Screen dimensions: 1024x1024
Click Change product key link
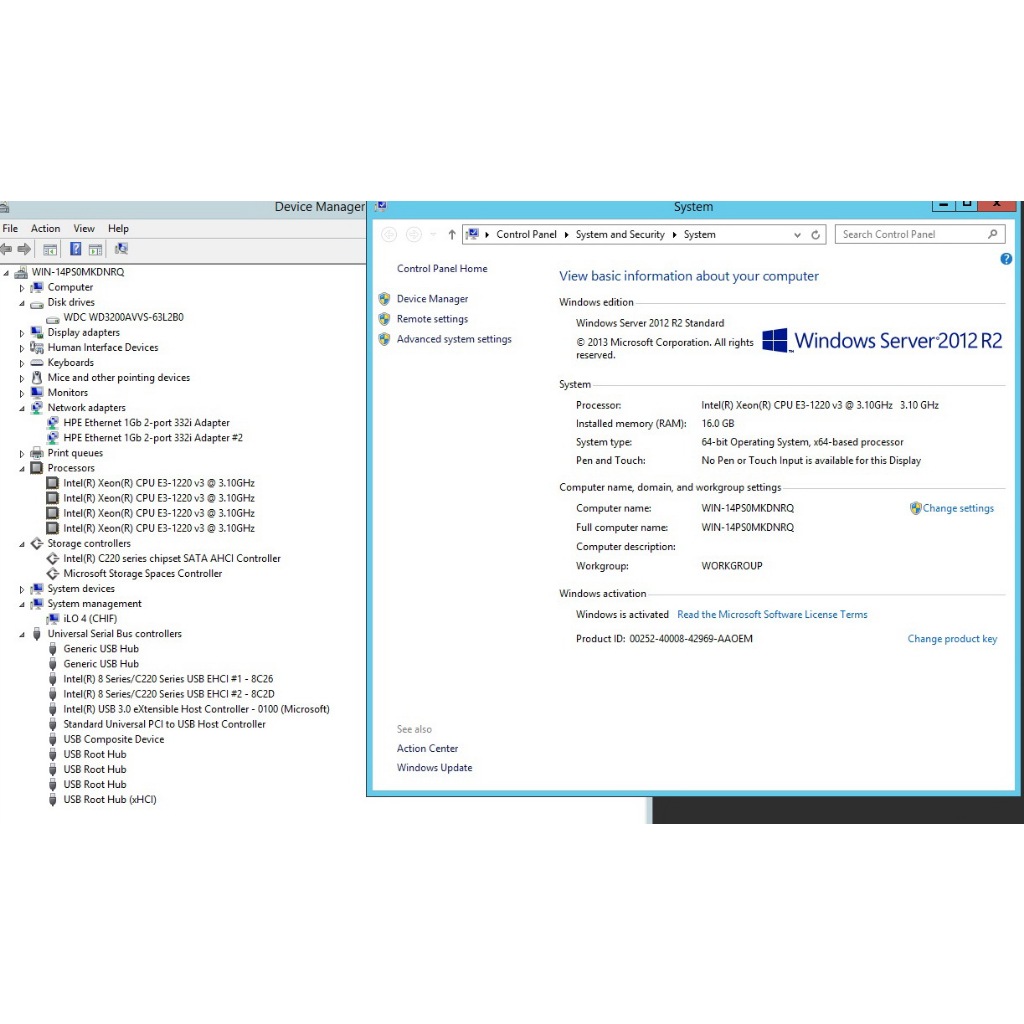pos(952,639)
